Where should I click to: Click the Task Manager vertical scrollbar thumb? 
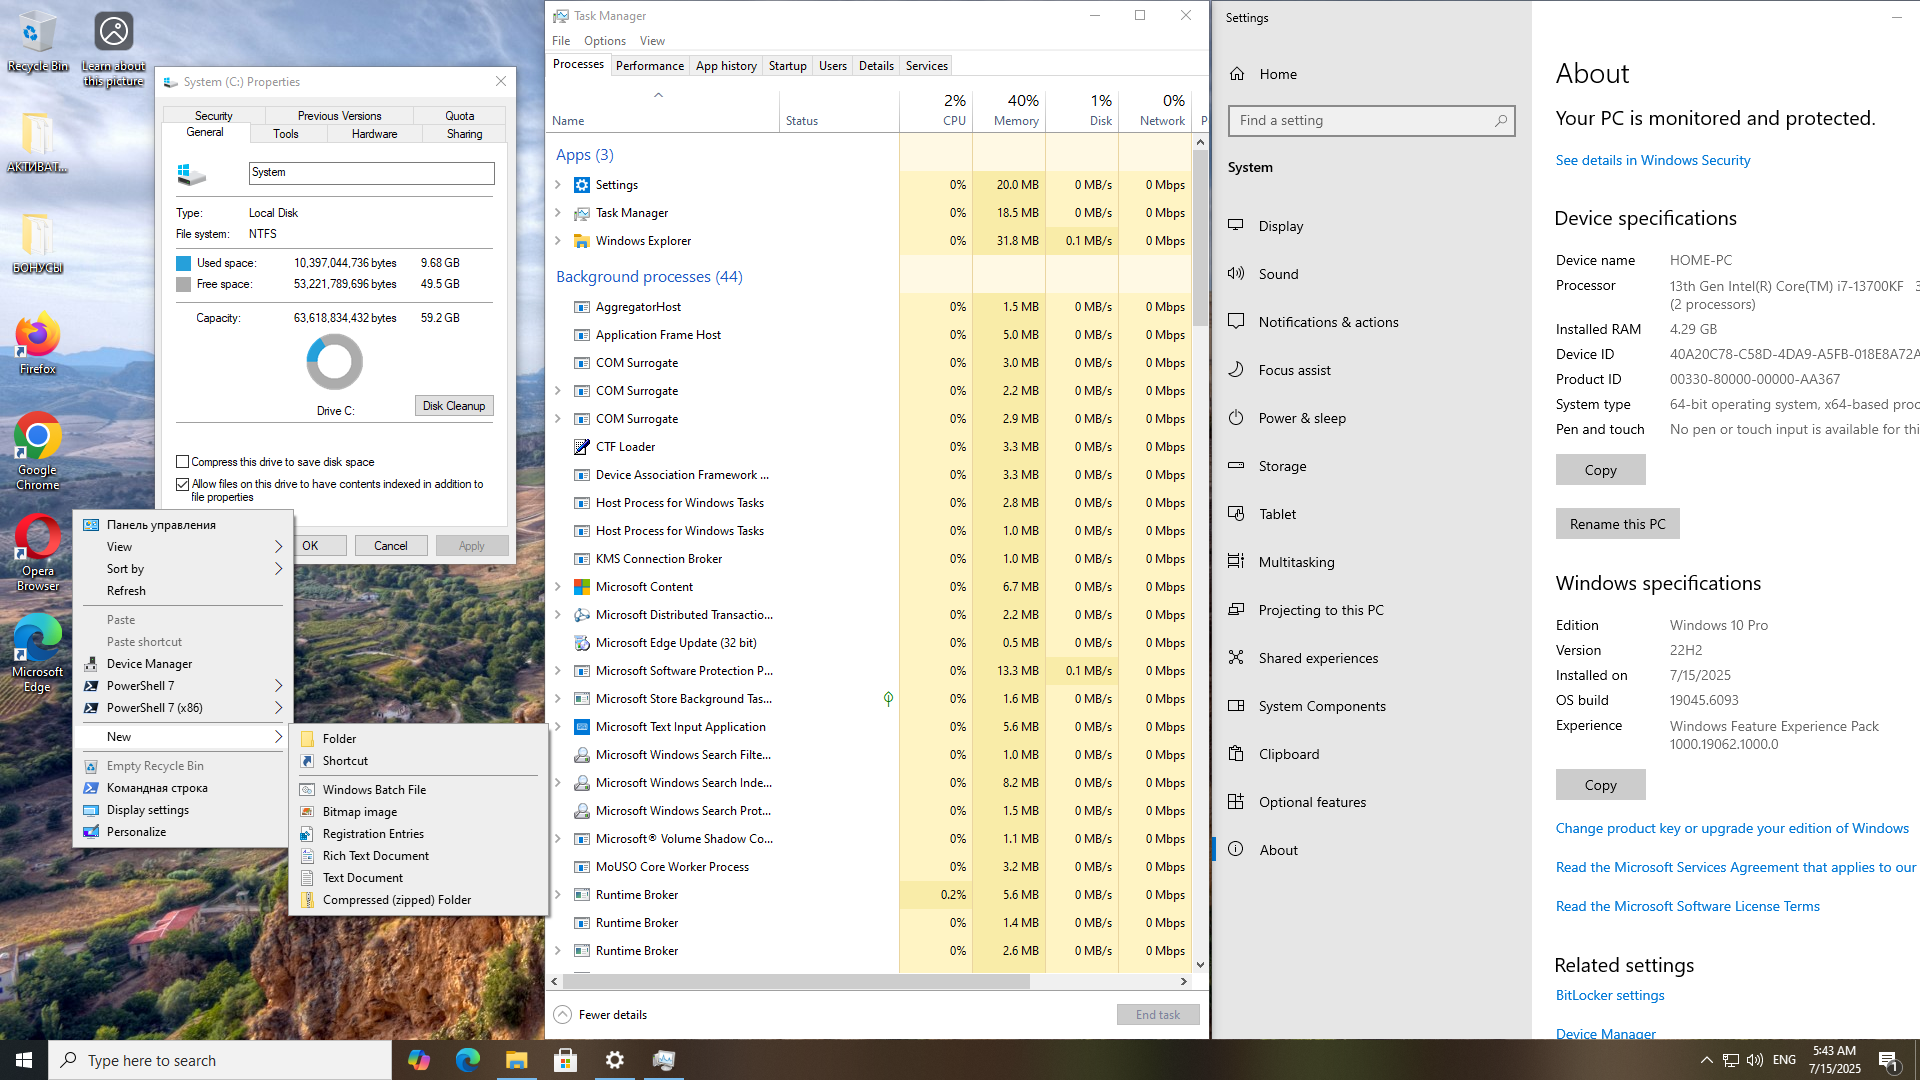coord(1200,237)
